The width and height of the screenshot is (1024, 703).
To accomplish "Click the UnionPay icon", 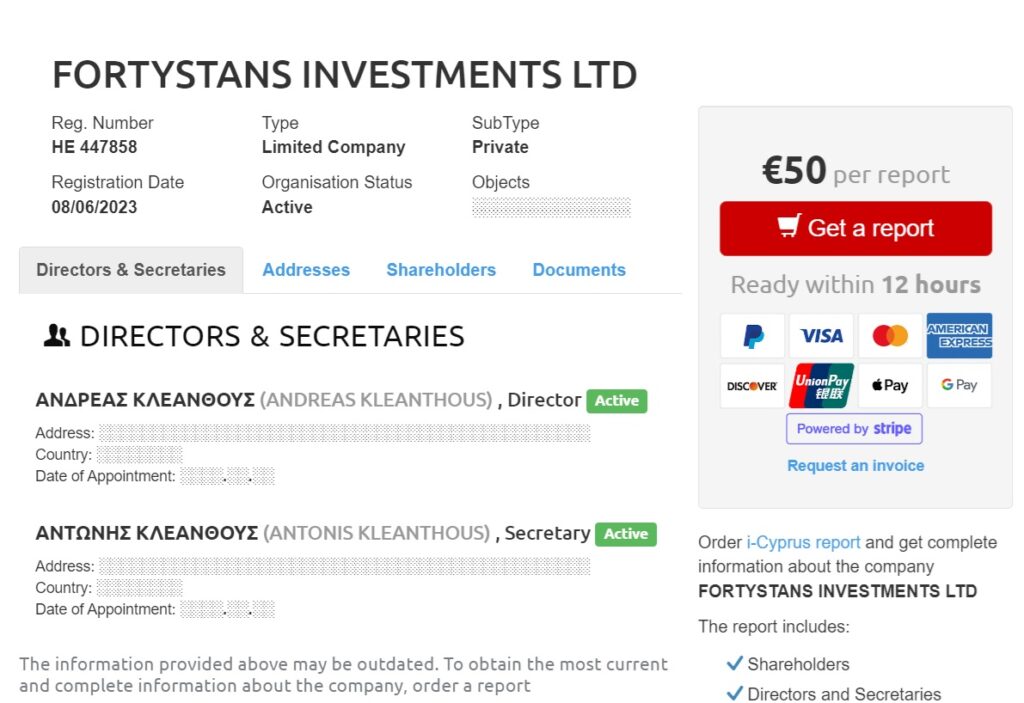I will click(822, 386).
